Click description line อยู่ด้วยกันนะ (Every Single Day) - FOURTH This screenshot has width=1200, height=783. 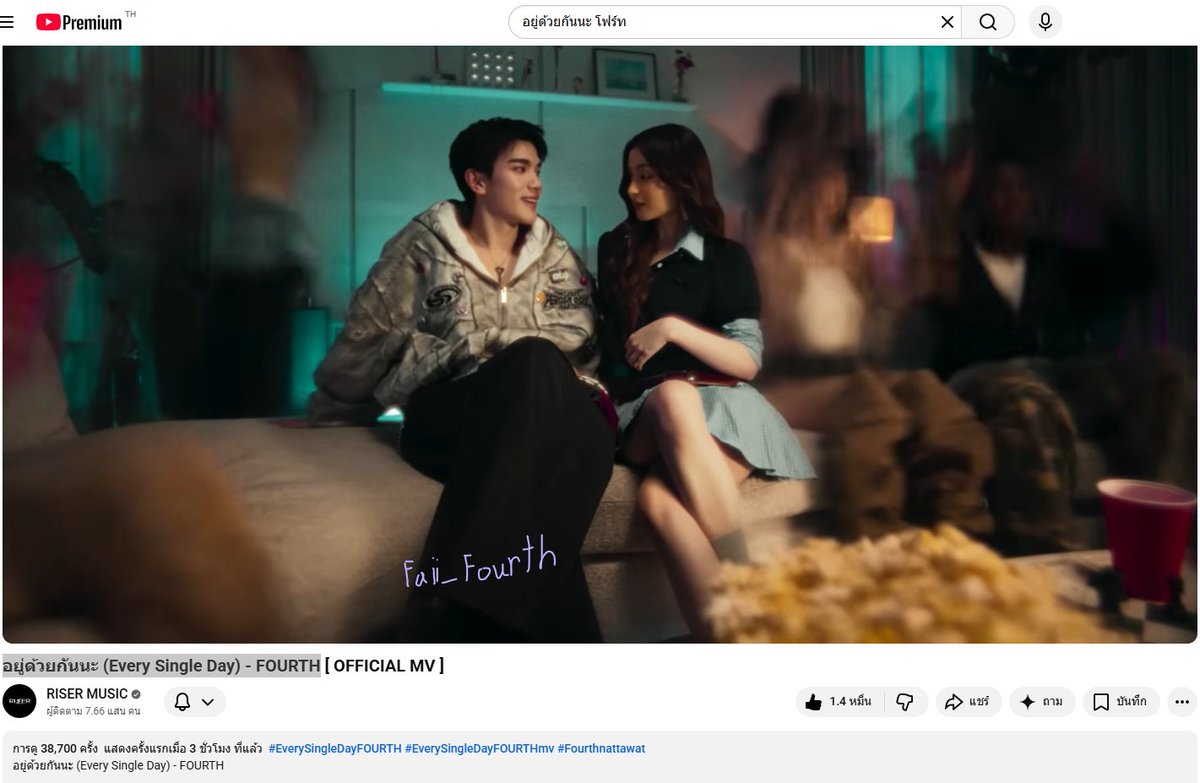118,765
